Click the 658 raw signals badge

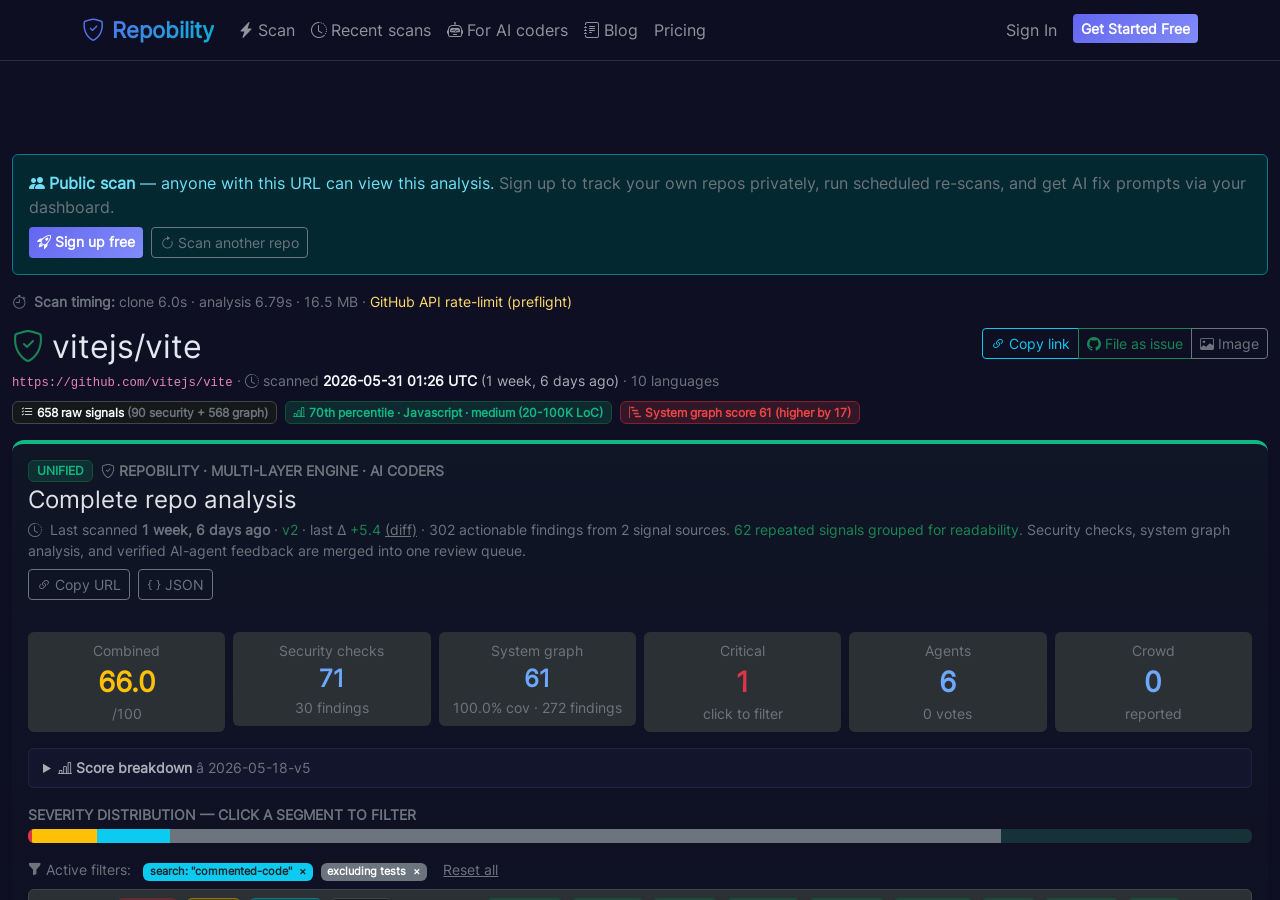144,412
